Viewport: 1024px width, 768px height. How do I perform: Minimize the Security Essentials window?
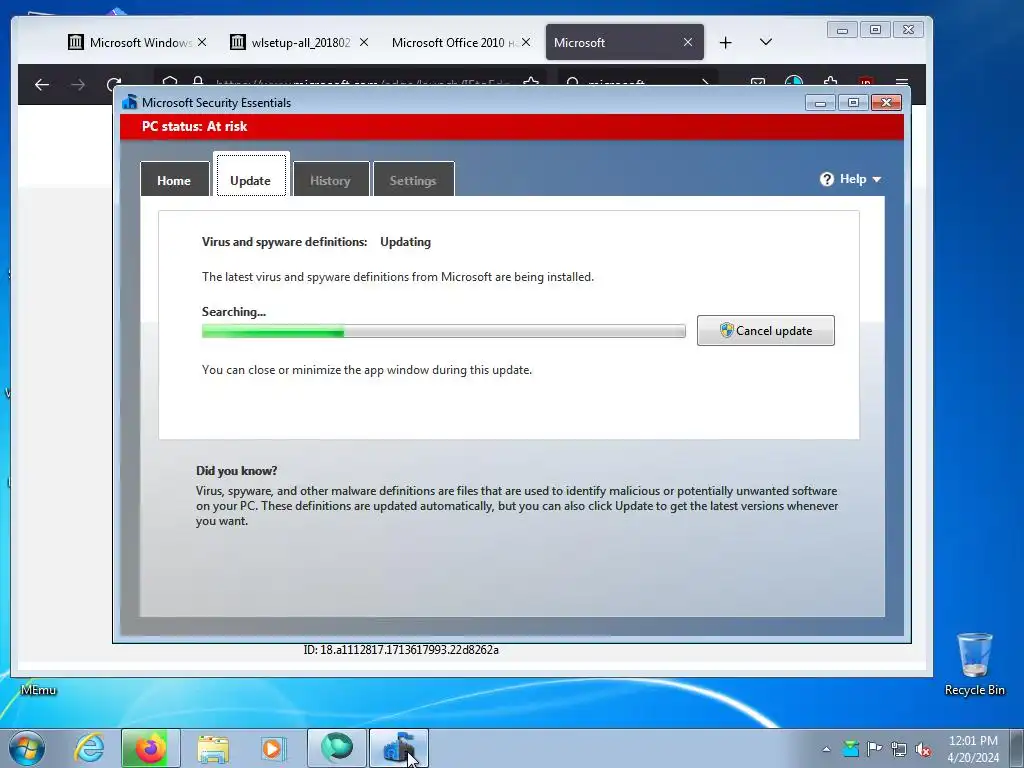click(x=820, y=103)
